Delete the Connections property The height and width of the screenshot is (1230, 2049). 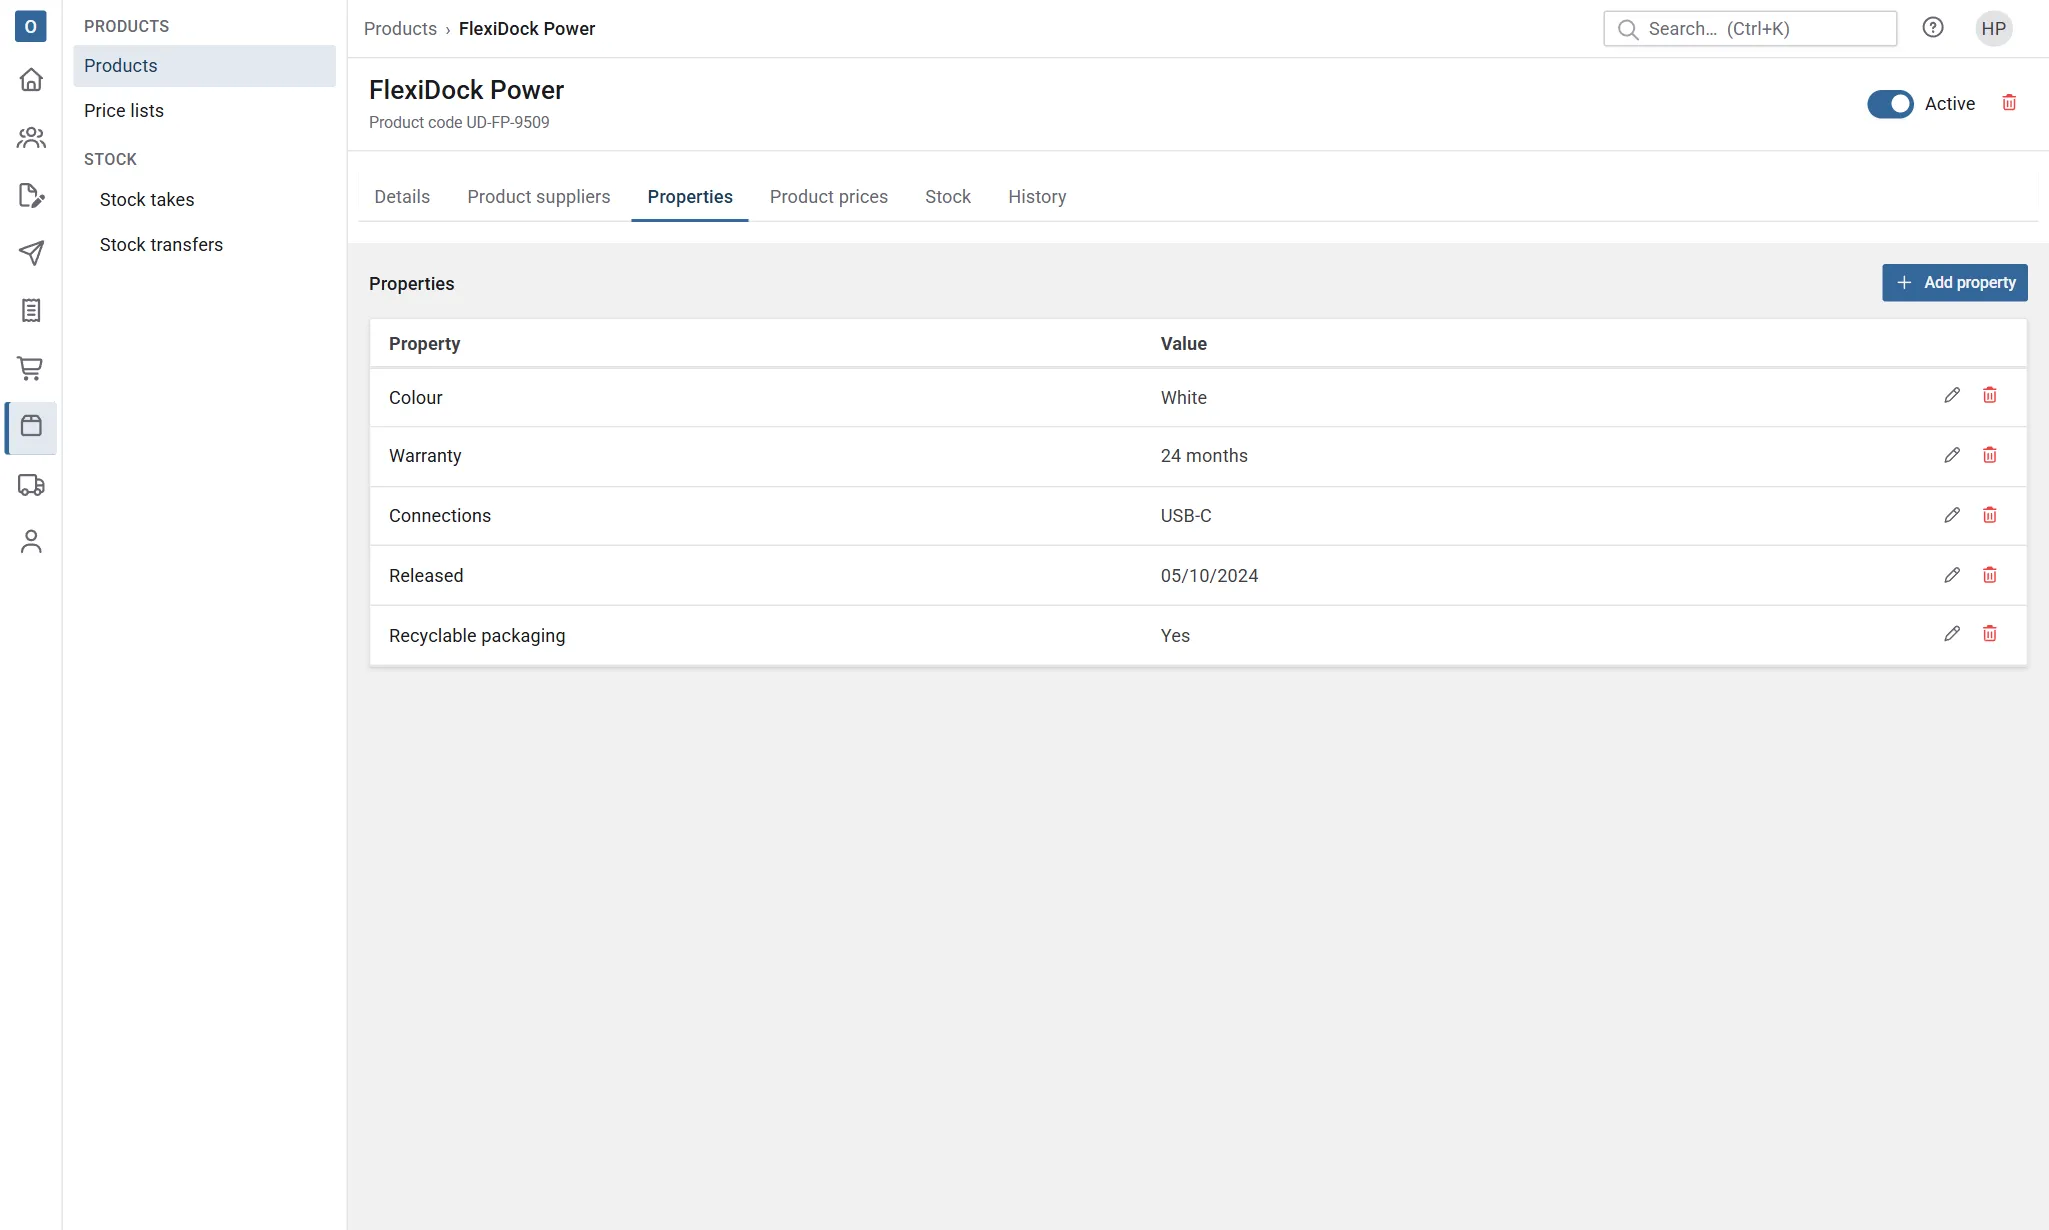pos(1990,515)
